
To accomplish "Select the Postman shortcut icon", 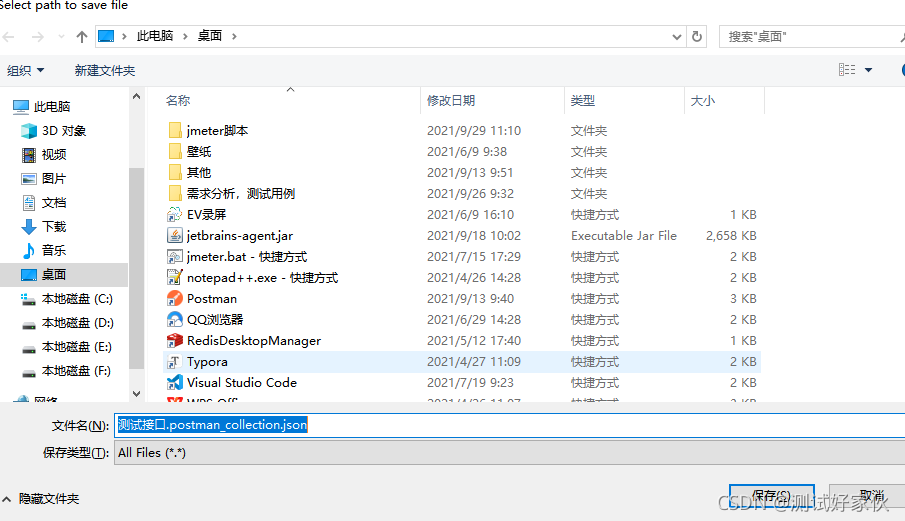I will 174,299.
